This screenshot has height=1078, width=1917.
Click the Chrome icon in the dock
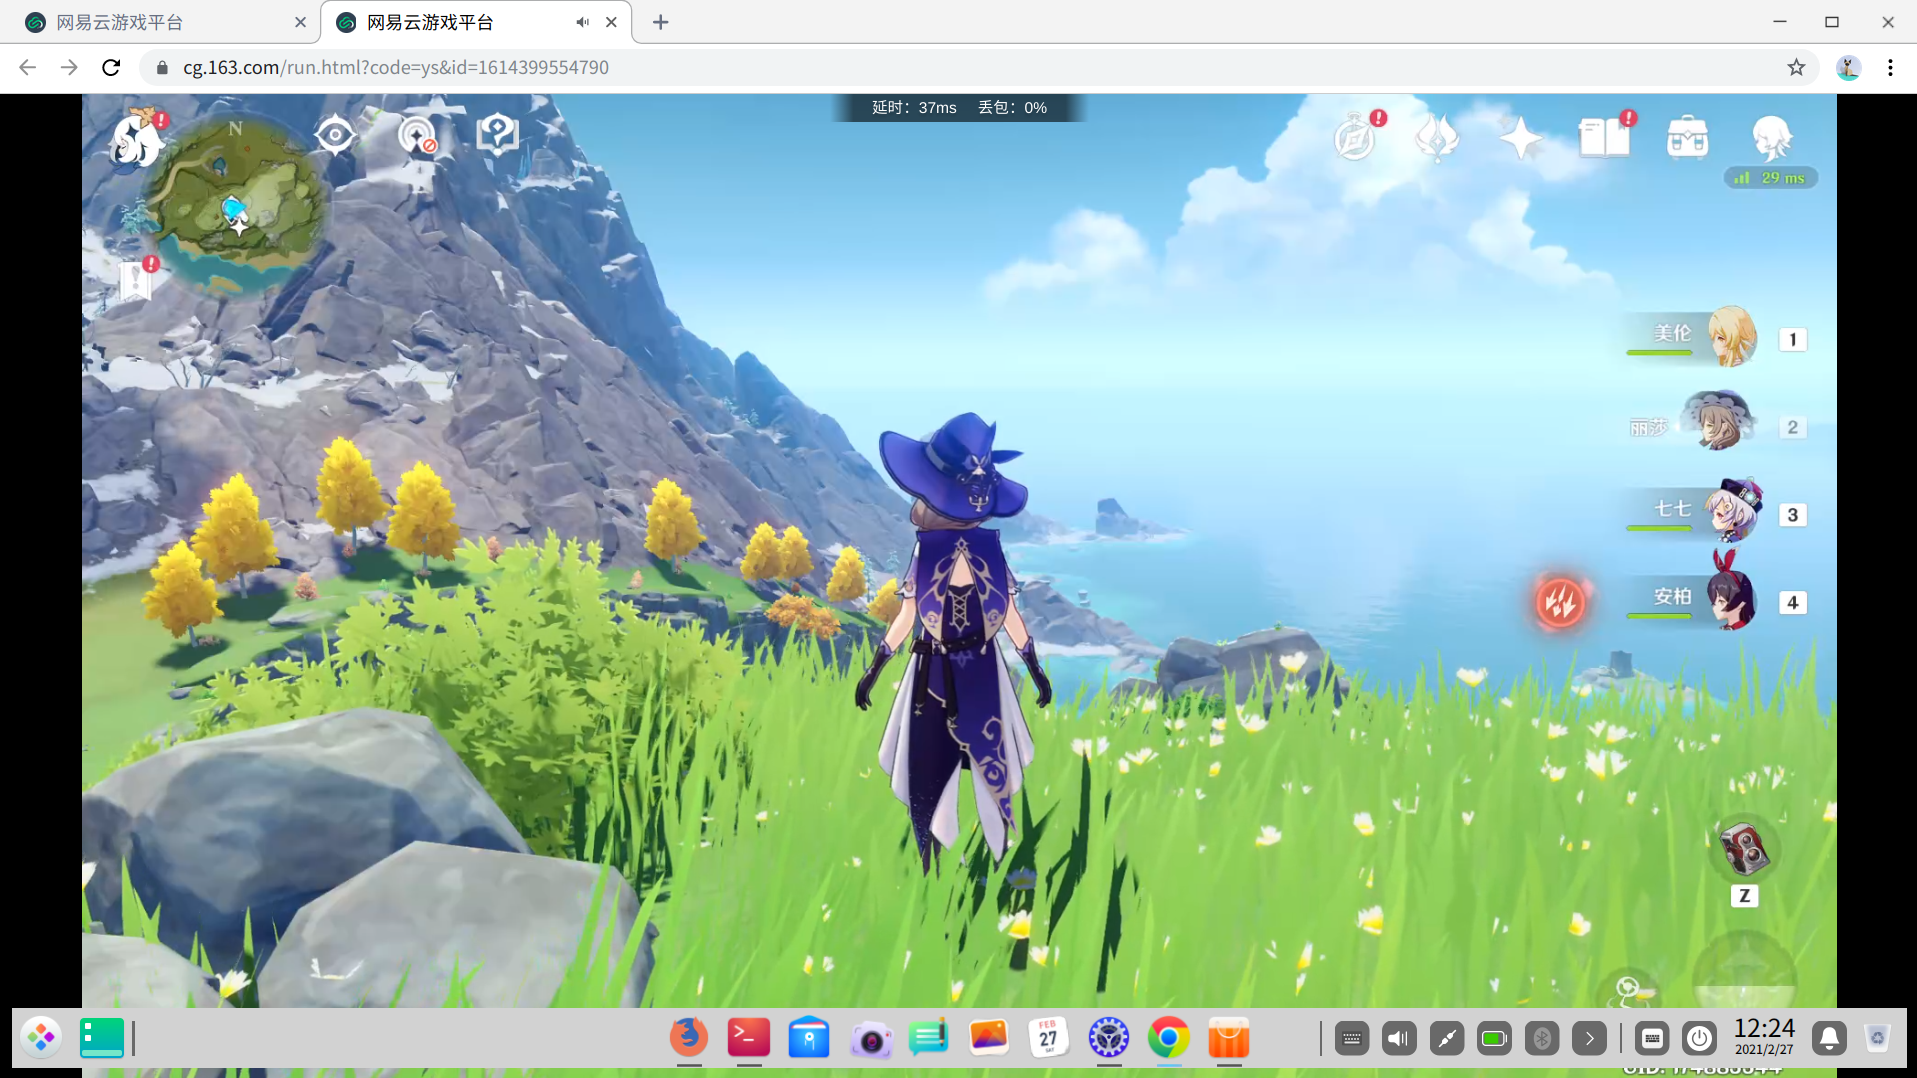coord(1169,1038)
